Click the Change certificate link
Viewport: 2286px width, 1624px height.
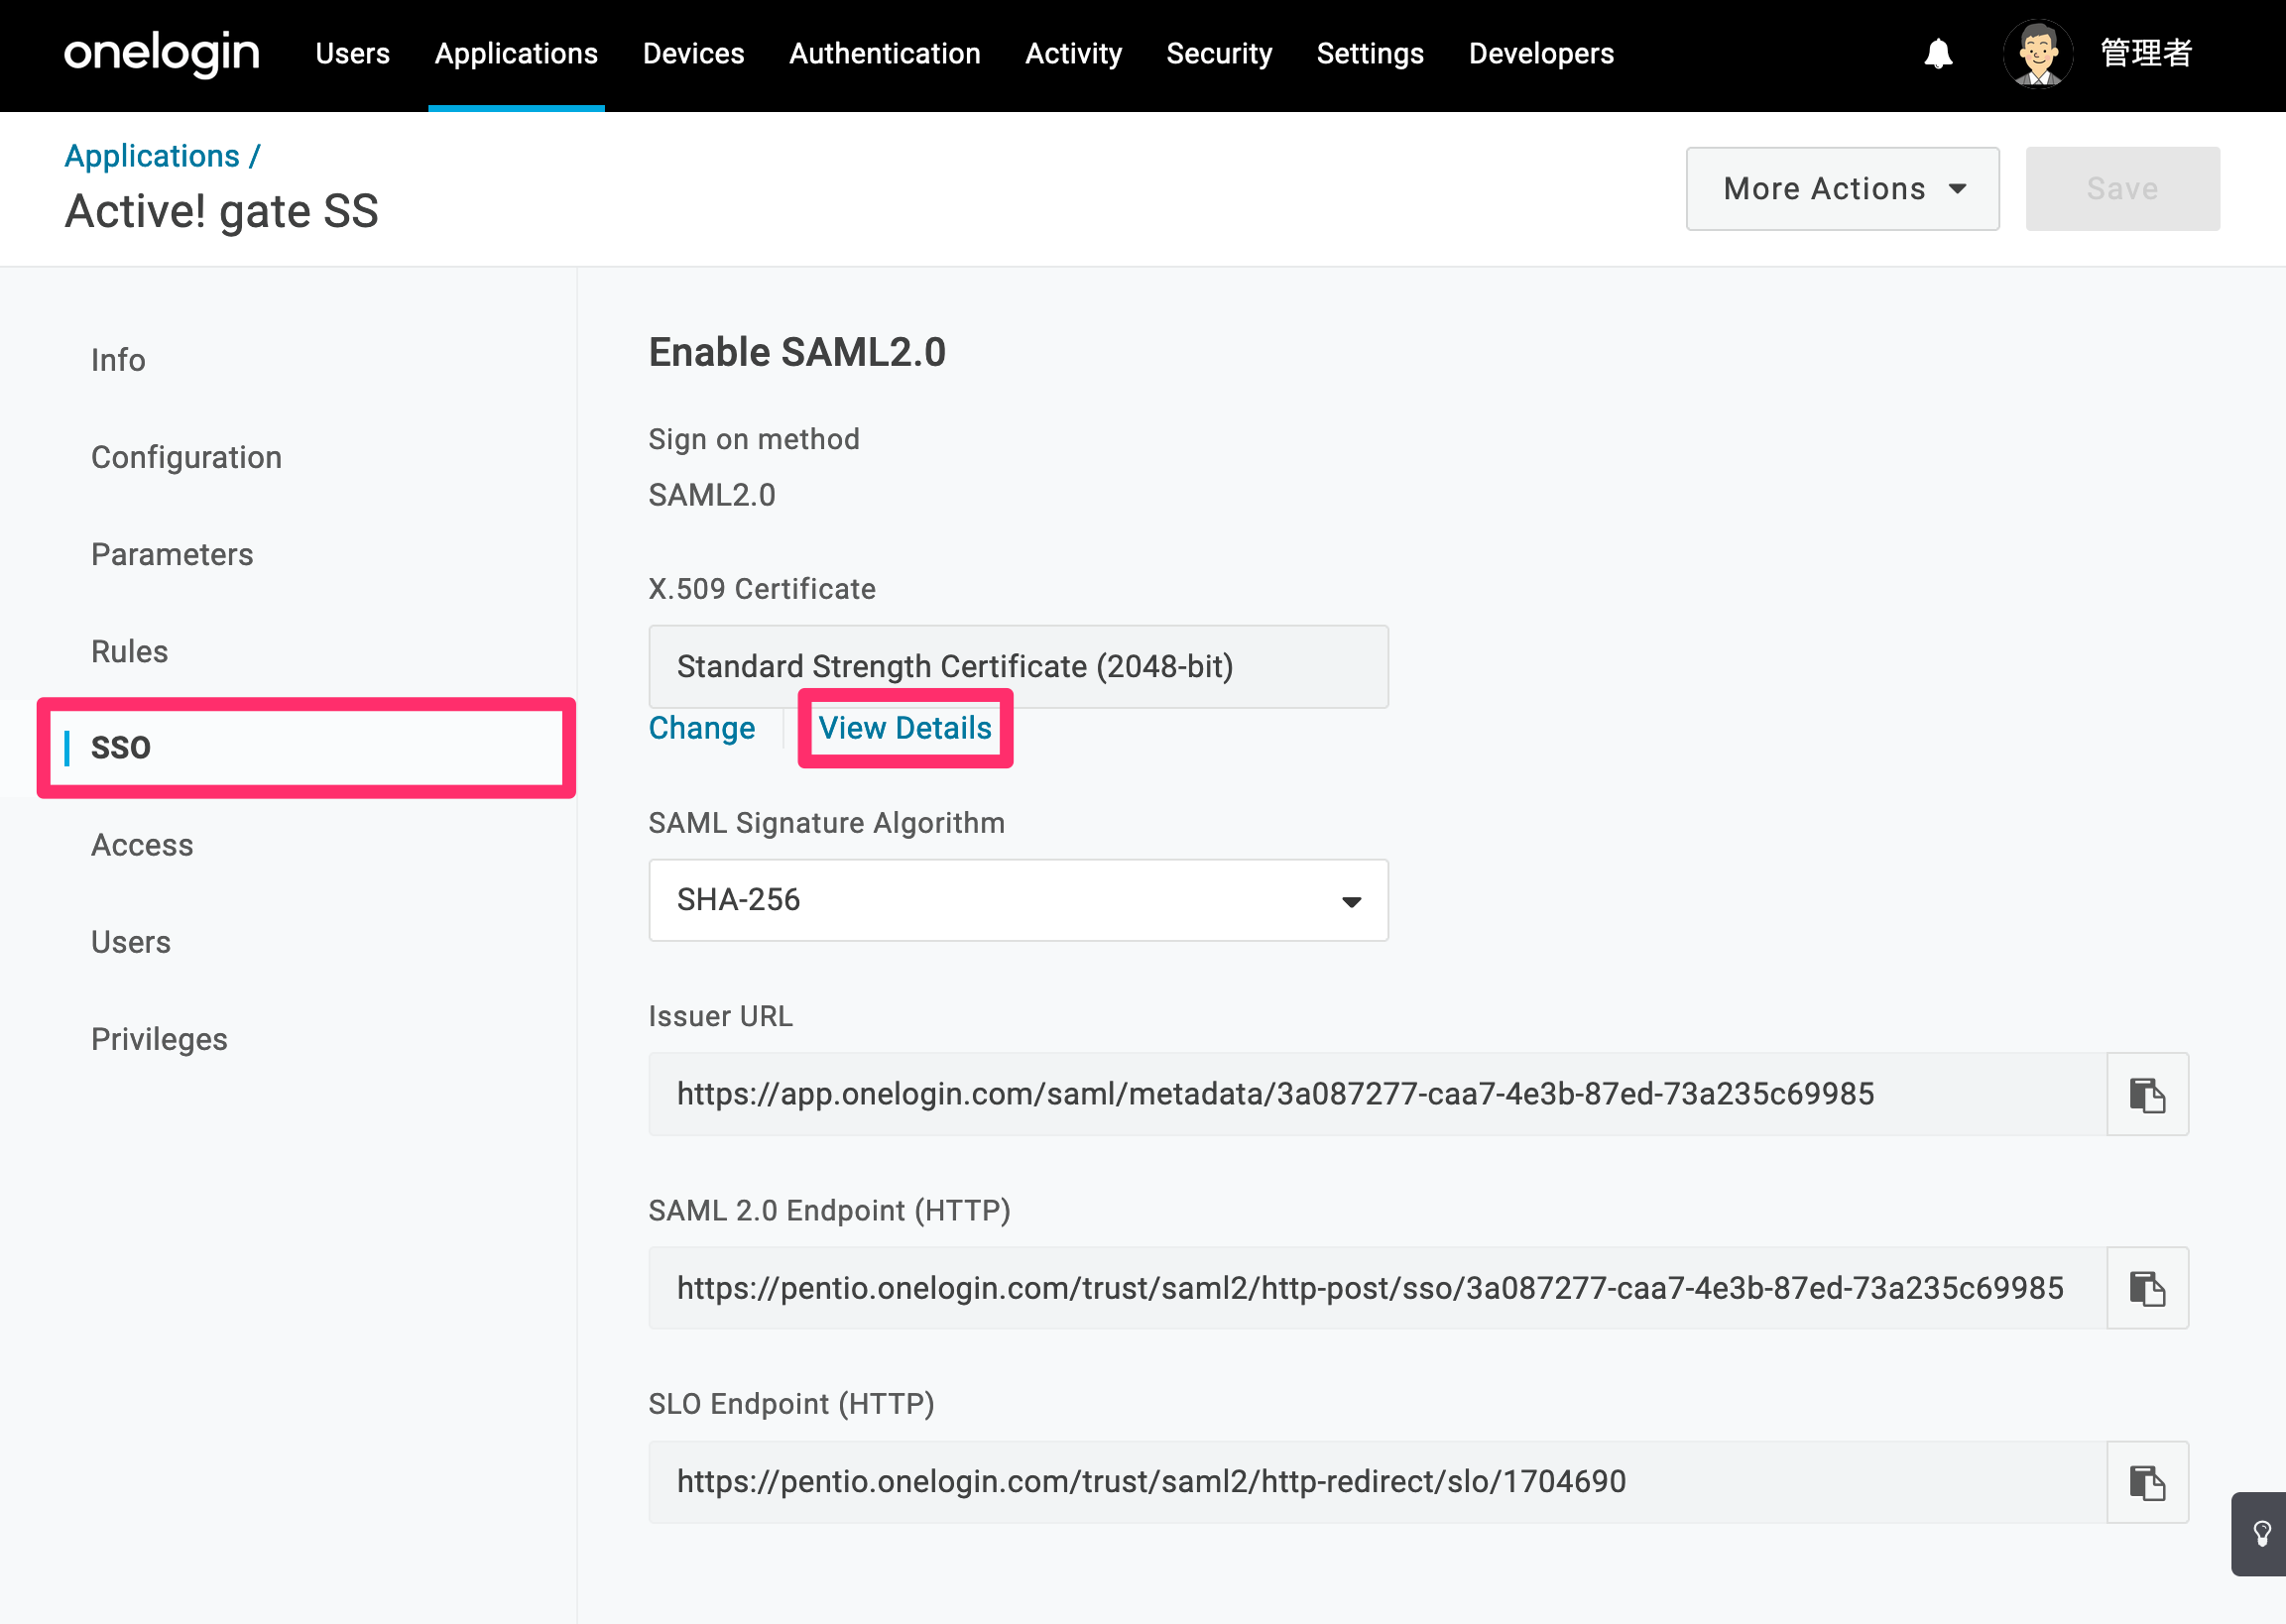pos(701,728)
